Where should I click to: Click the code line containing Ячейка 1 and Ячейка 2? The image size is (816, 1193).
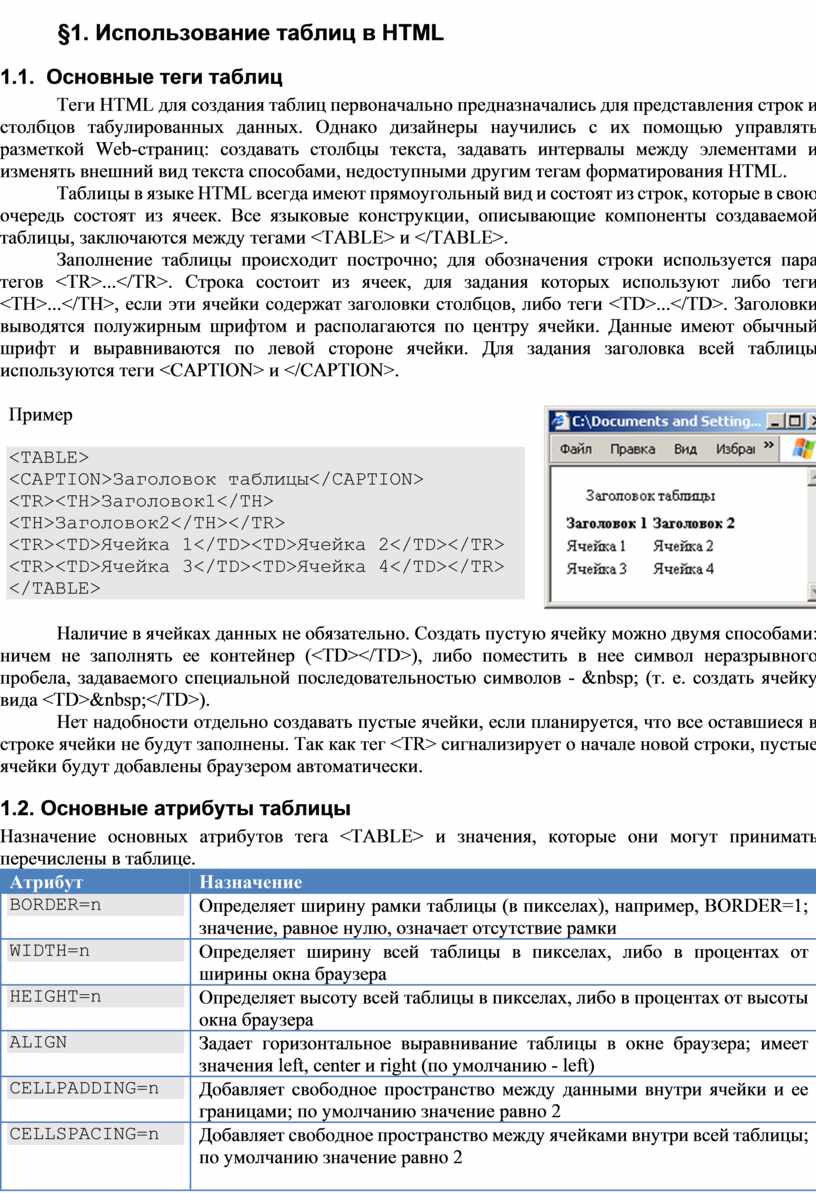257,545
